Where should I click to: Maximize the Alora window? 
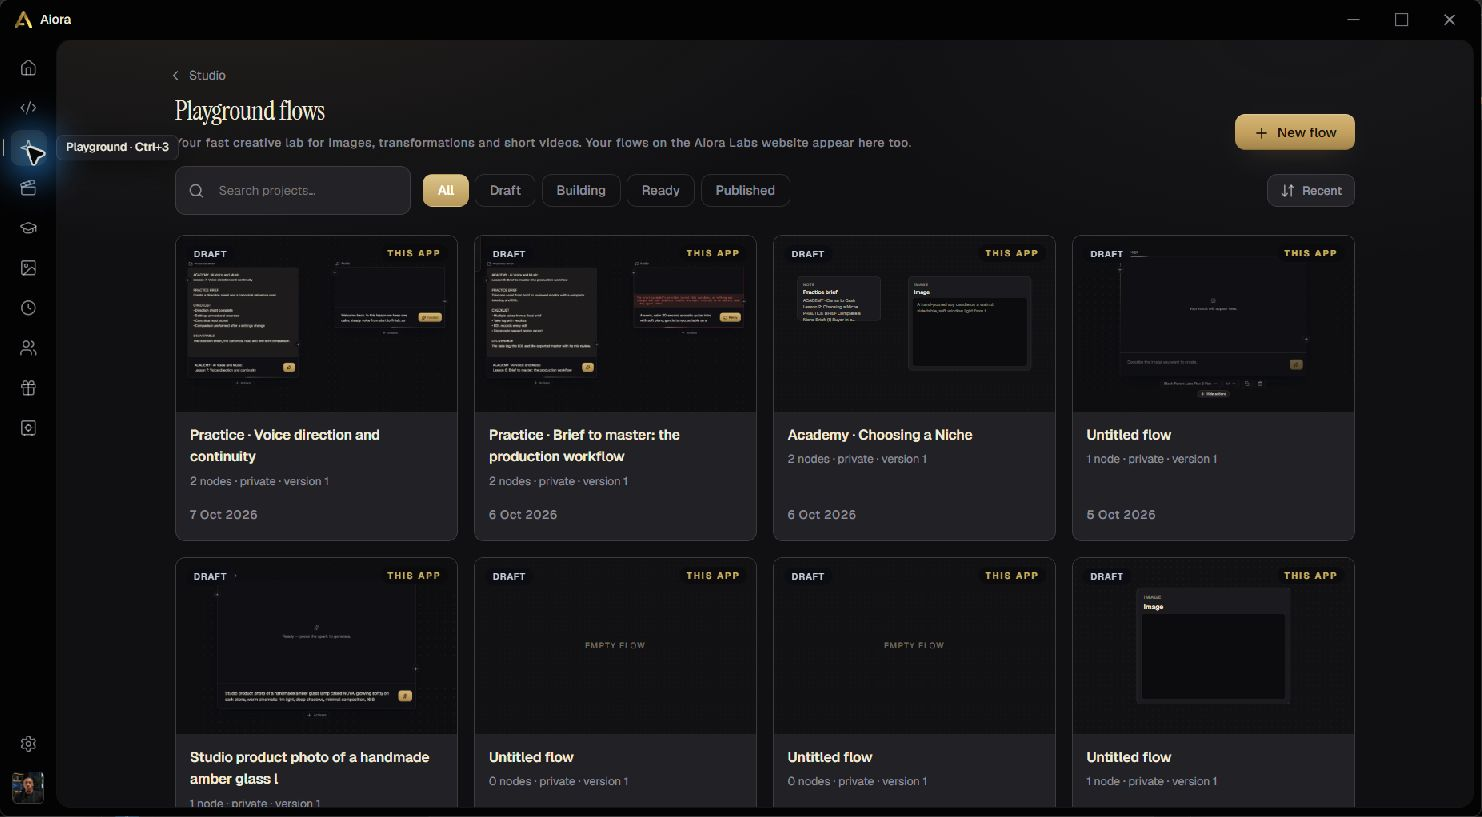click(1402, 20)
